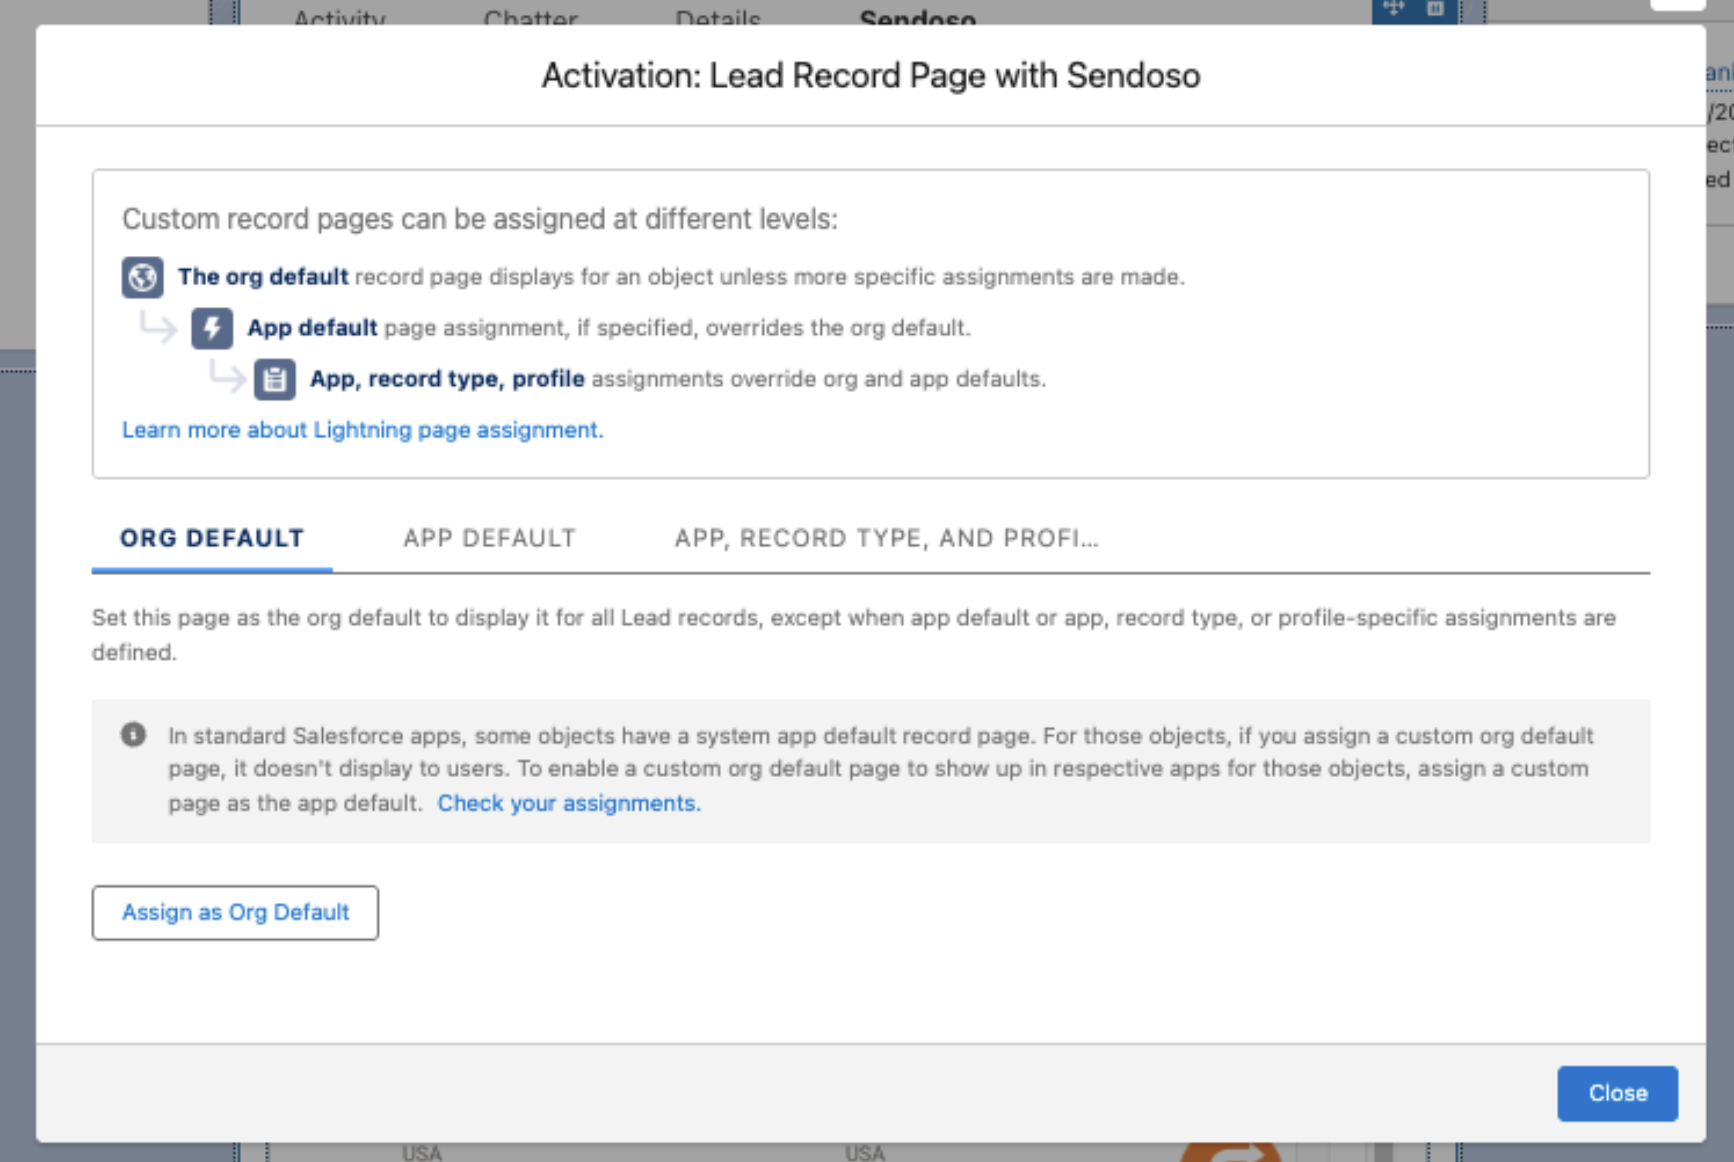
Task: Click the move component arrows icon
Action: tap(1393, 9)
